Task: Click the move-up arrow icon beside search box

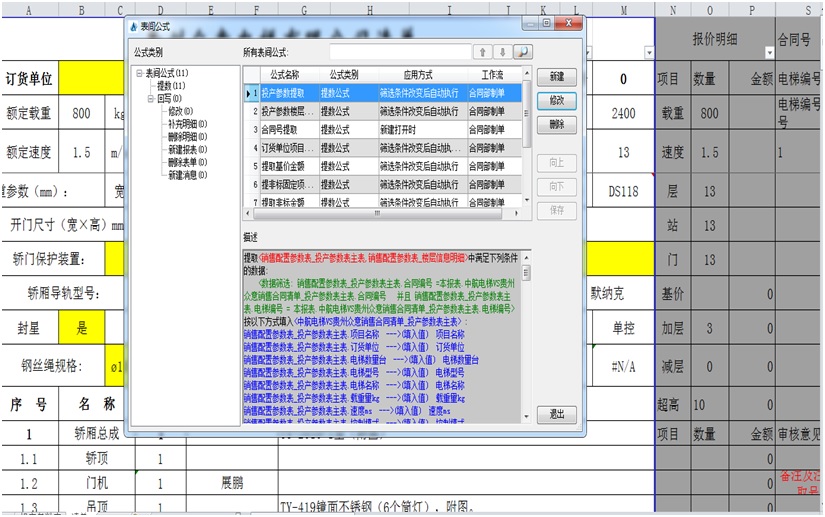Action: coord(482,52)
